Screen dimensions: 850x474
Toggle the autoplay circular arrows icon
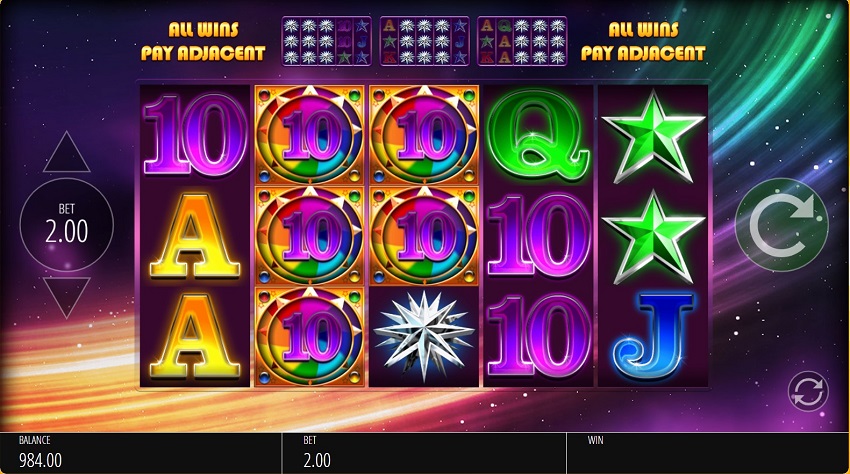click(x=808, y=392)
